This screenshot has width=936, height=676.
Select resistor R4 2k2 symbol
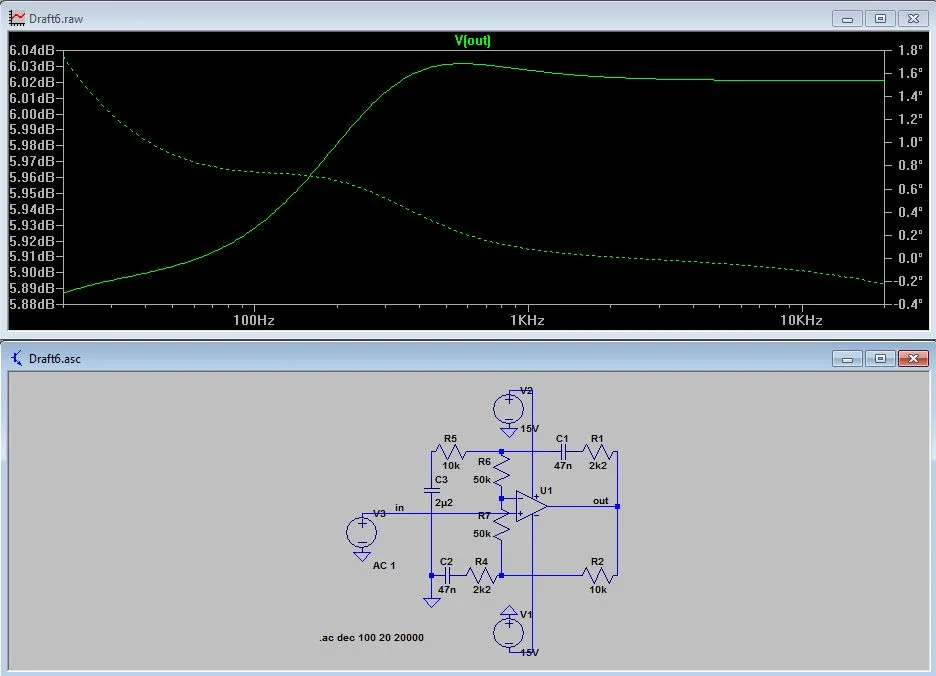pyautogui.click(x=482, y=576)
